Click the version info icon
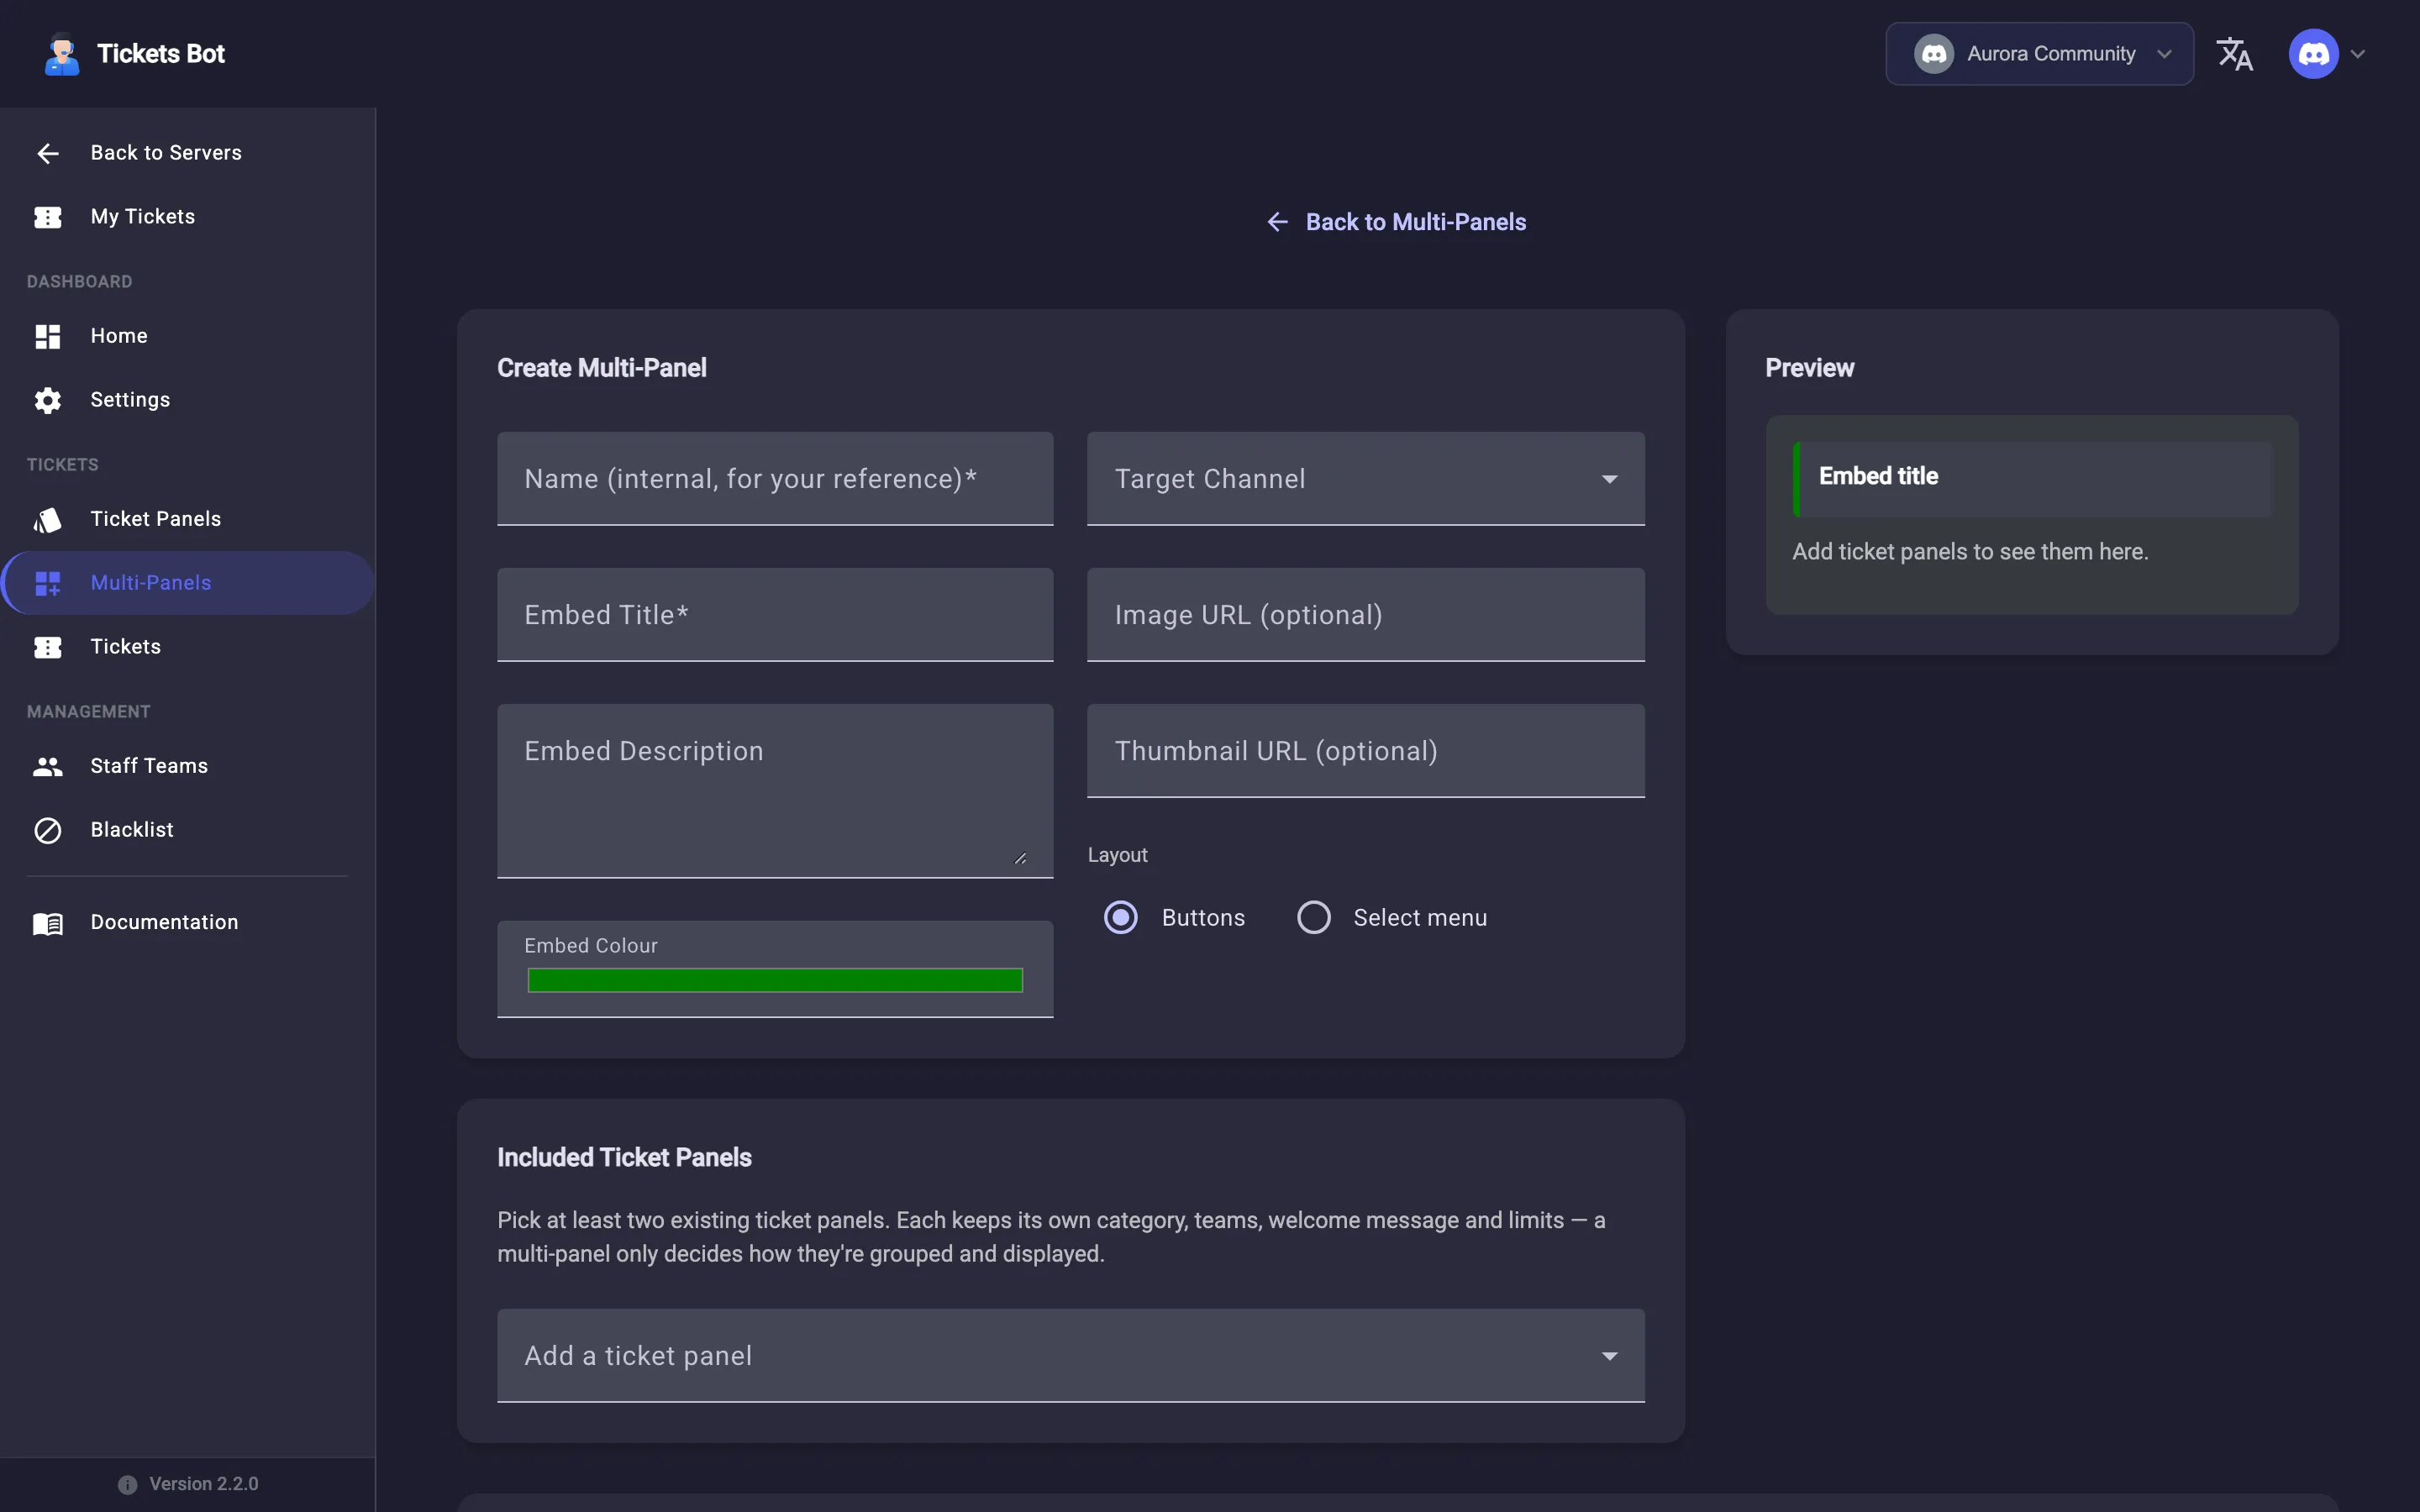 pyautogui.click(x=127, y=1484)
